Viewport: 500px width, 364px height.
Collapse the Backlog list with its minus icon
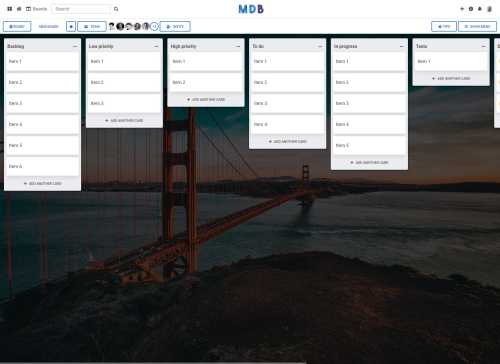(x=75, y=46)
